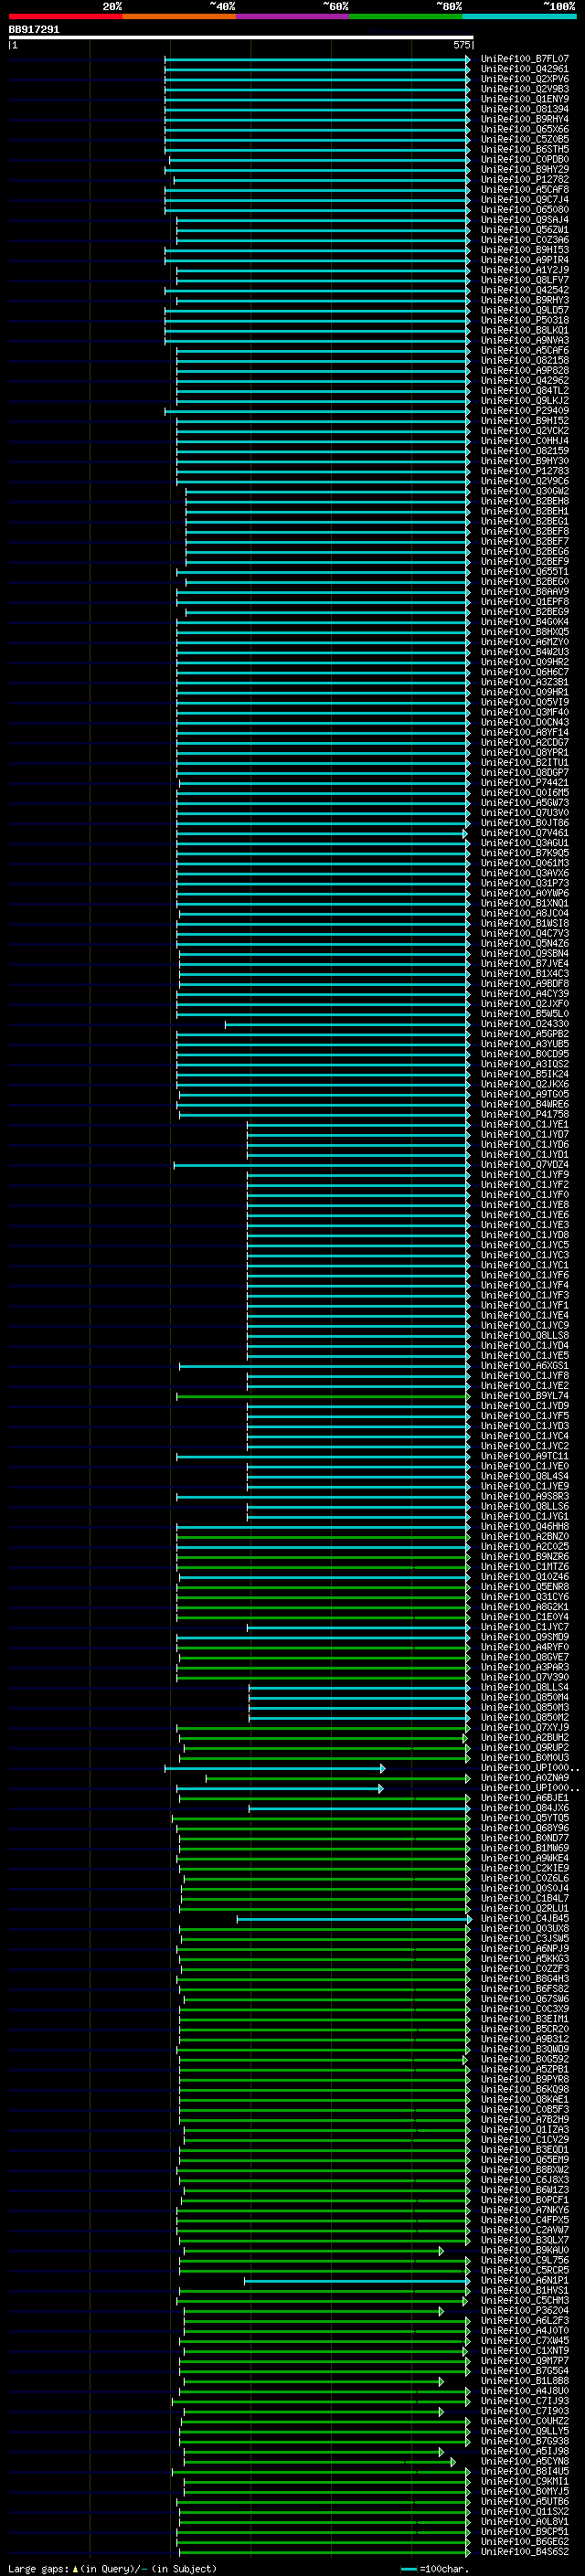Open hit UniRef100_A6L2F3
This screenshot has width=585, height=2576.
pos(525,2320)
